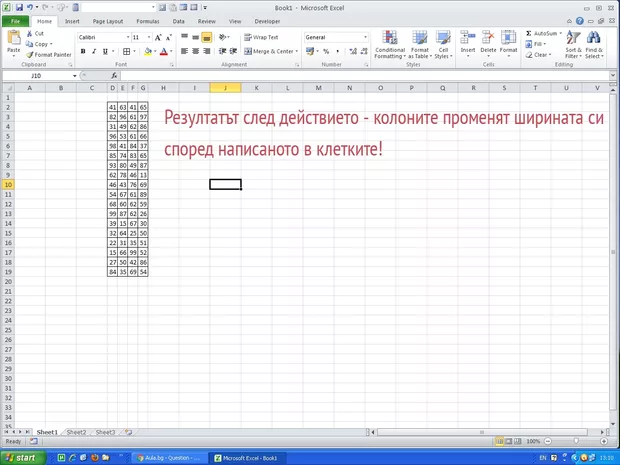Toggle Underline formatting

[x=105, y=51]
